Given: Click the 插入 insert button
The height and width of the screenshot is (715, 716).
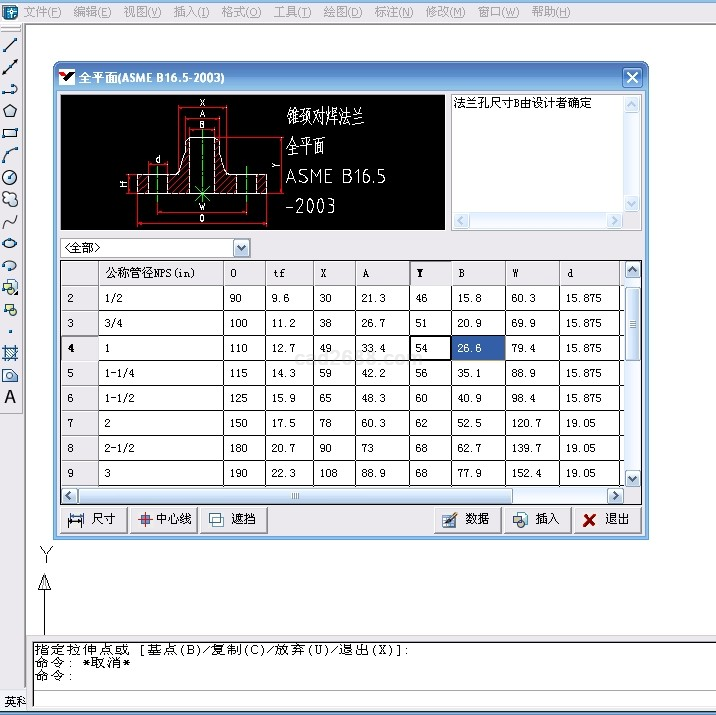Looking at the screenshot, I should tap(537, 520).
